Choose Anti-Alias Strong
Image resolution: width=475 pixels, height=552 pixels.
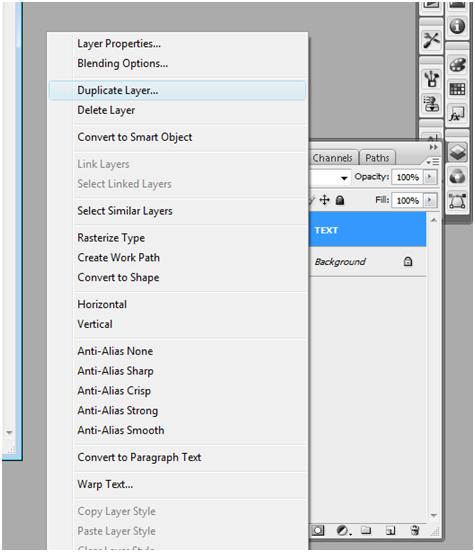pyautogui.click(x=177, y=410)
